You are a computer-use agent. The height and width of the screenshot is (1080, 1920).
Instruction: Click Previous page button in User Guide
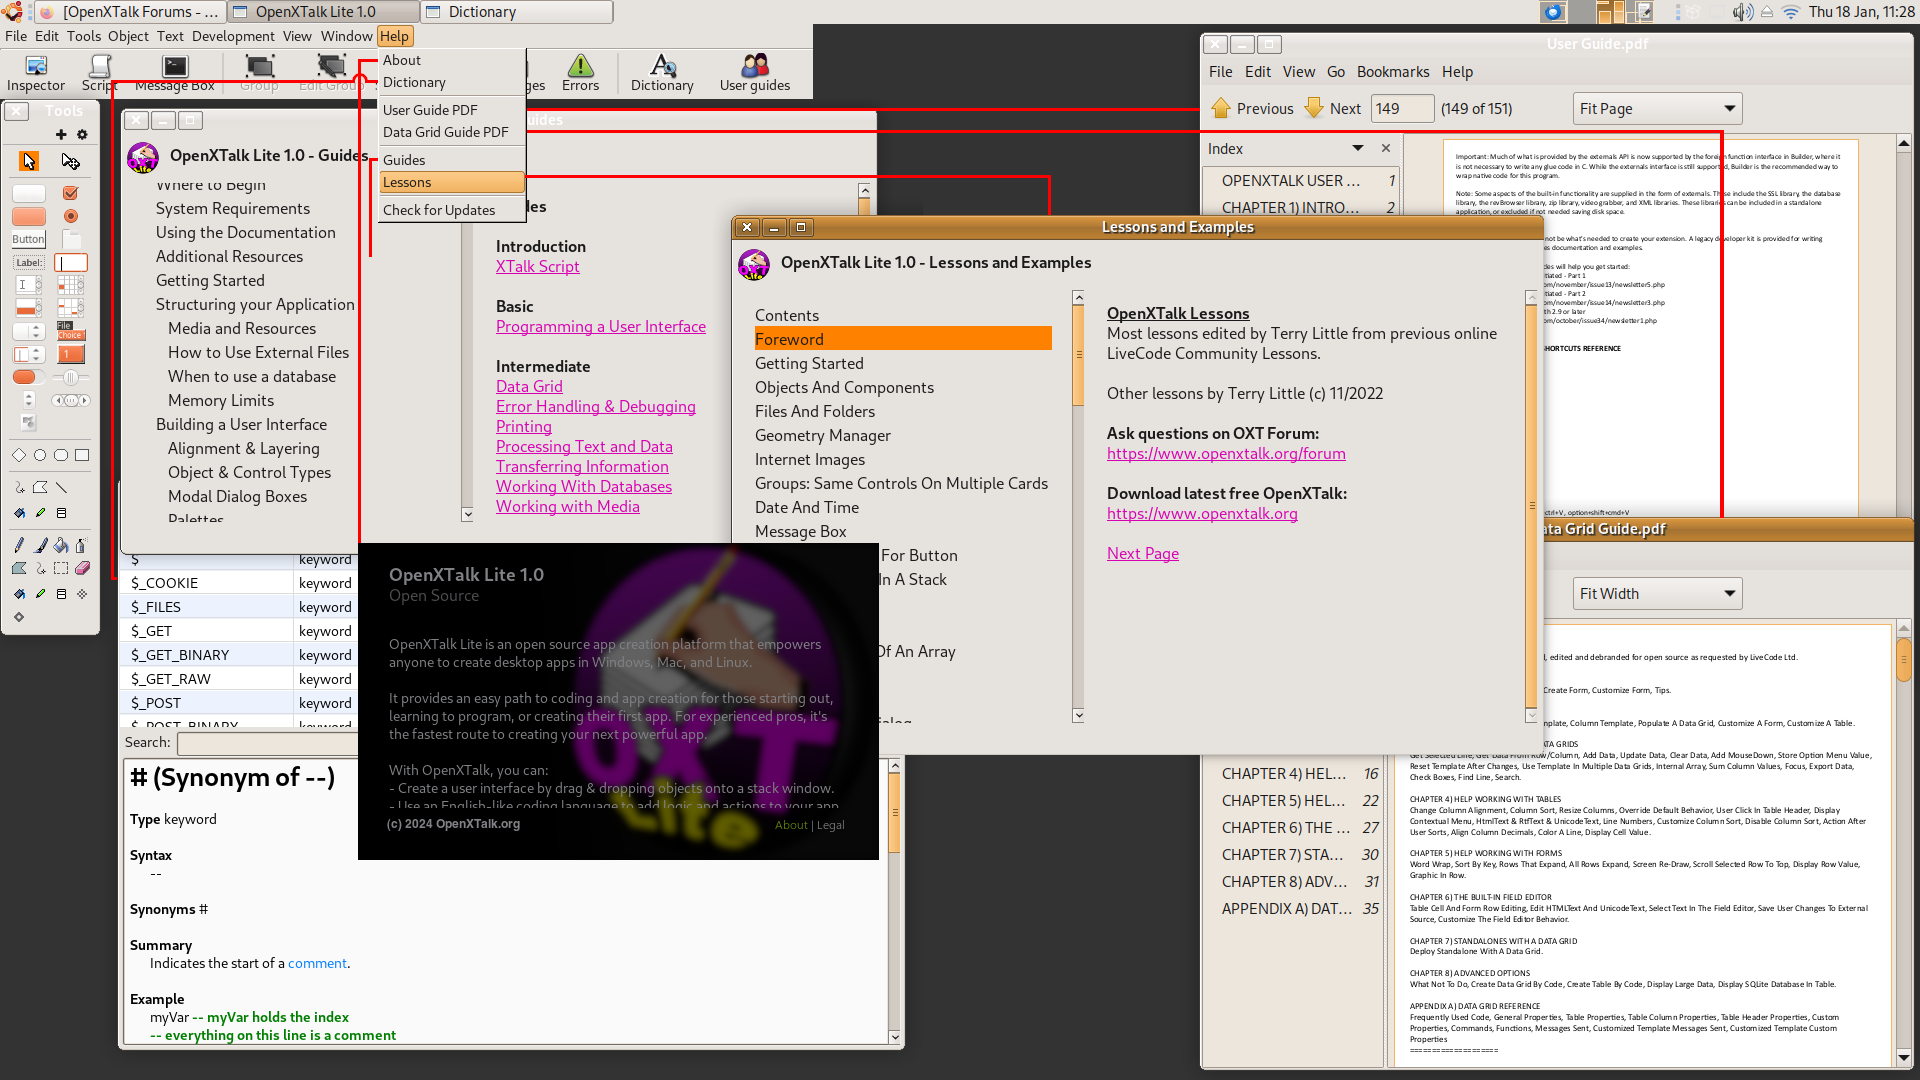1252,108
